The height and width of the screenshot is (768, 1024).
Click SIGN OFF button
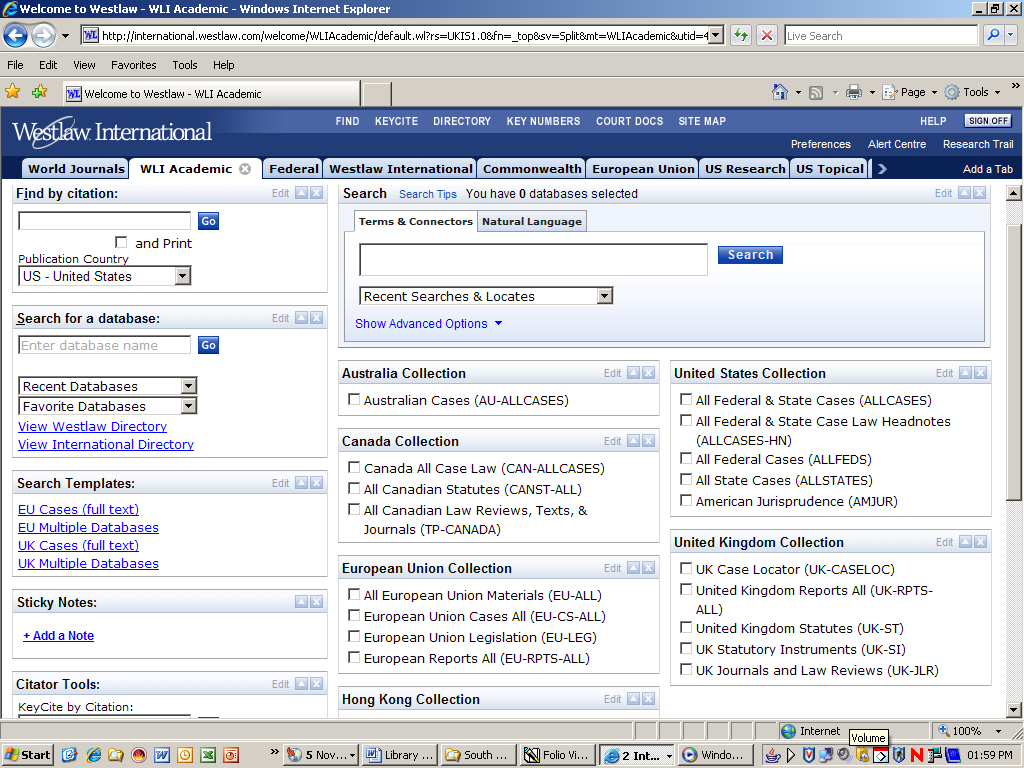tap(987, 121)
